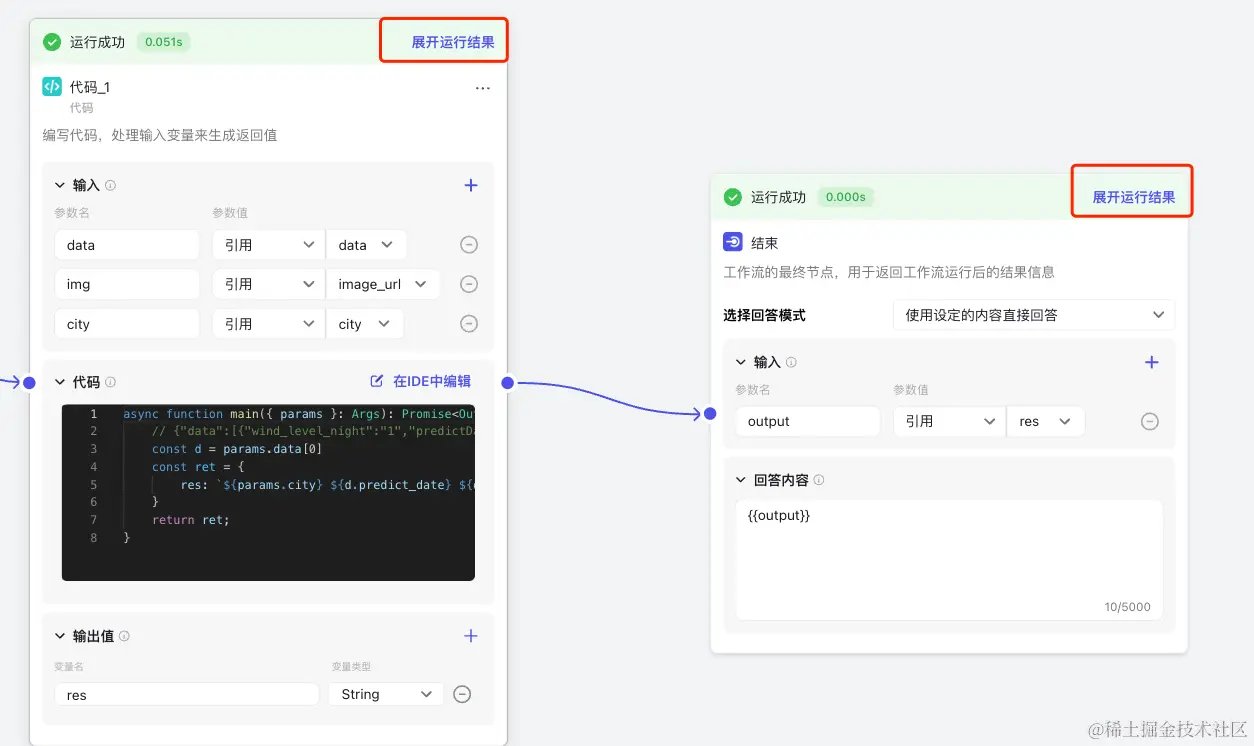Open the 选择回答模式 dropdown

tap(1034, 315)
